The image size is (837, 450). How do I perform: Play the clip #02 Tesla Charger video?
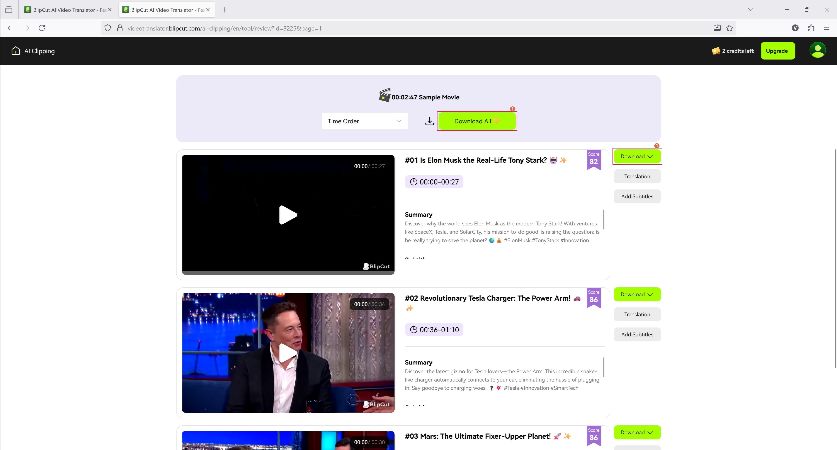point(288,353)
